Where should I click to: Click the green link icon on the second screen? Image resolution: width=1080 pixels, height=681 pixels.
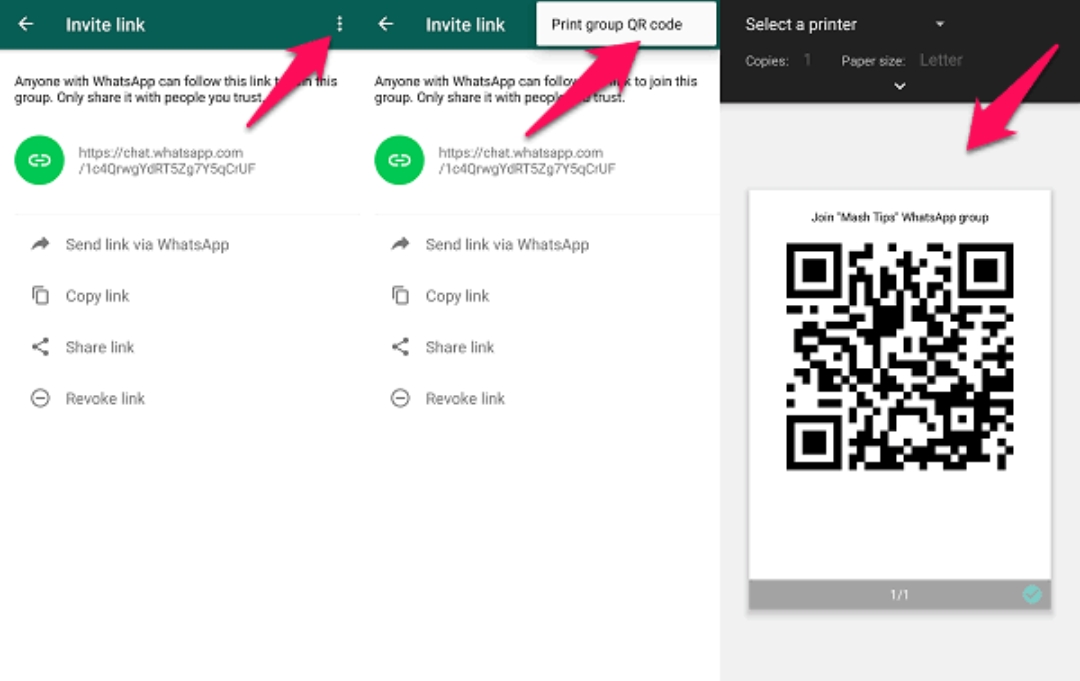tap(399, 160)
